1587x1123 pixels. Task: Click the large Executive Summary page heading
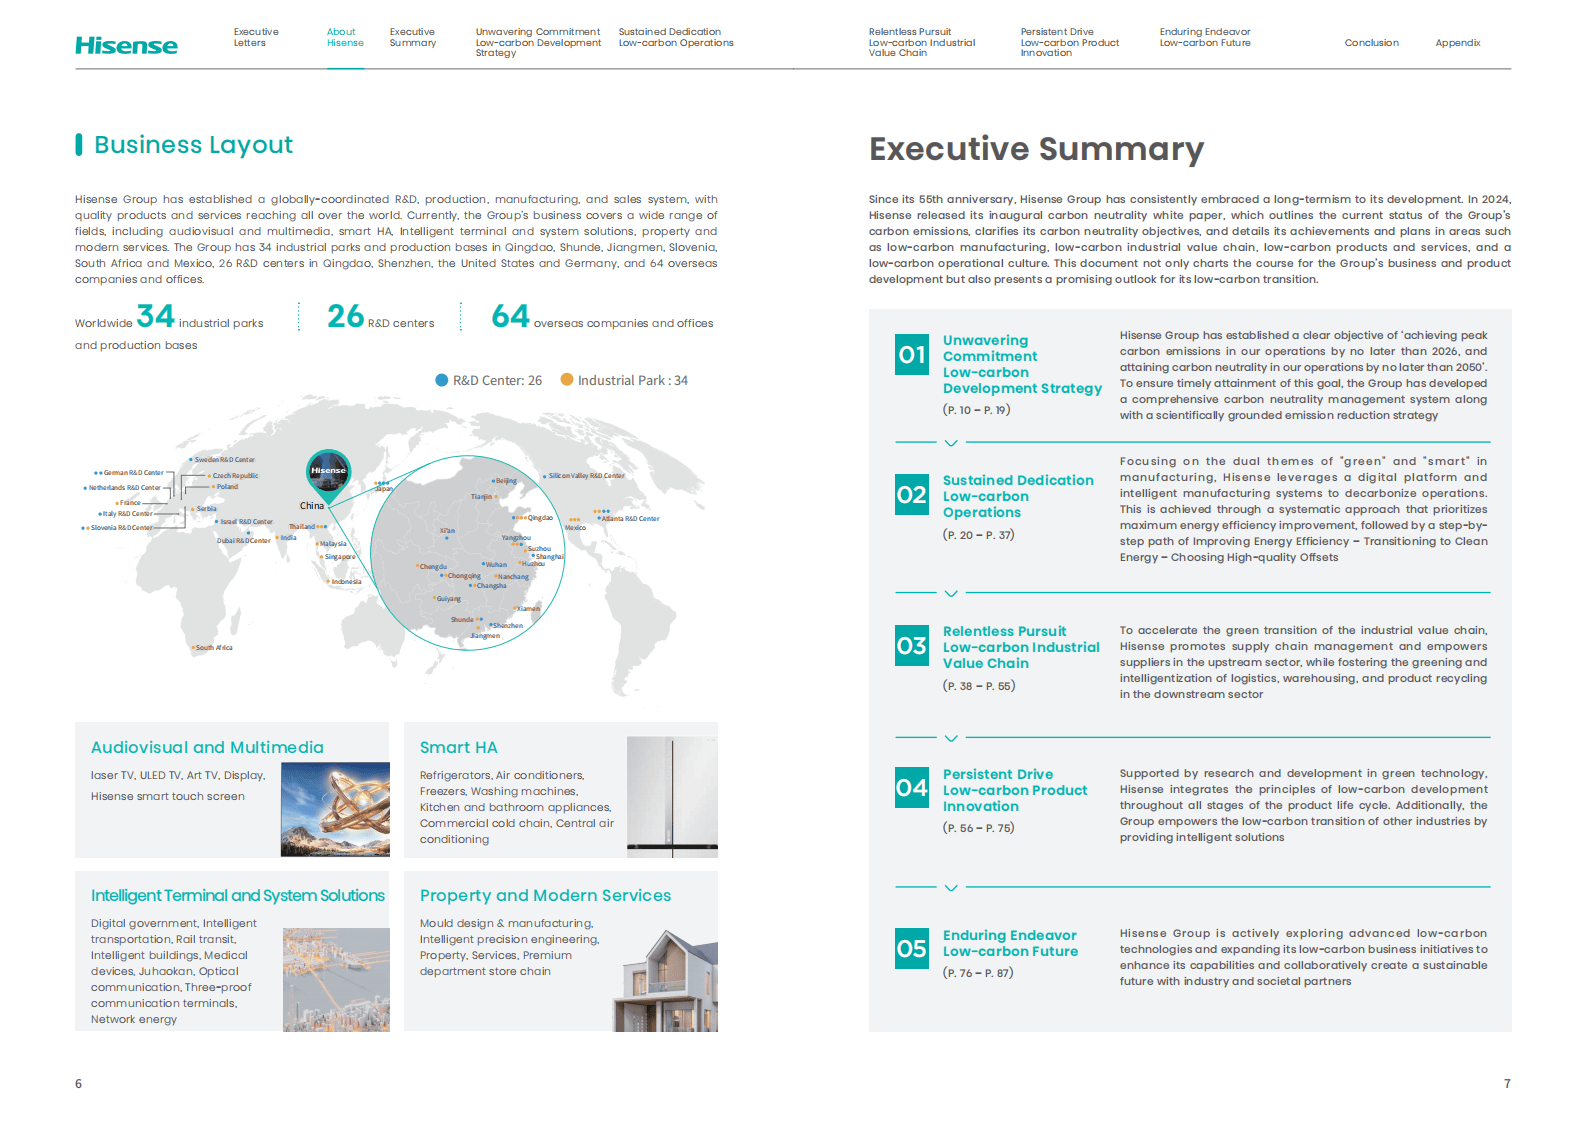[x=1036, y=149]
